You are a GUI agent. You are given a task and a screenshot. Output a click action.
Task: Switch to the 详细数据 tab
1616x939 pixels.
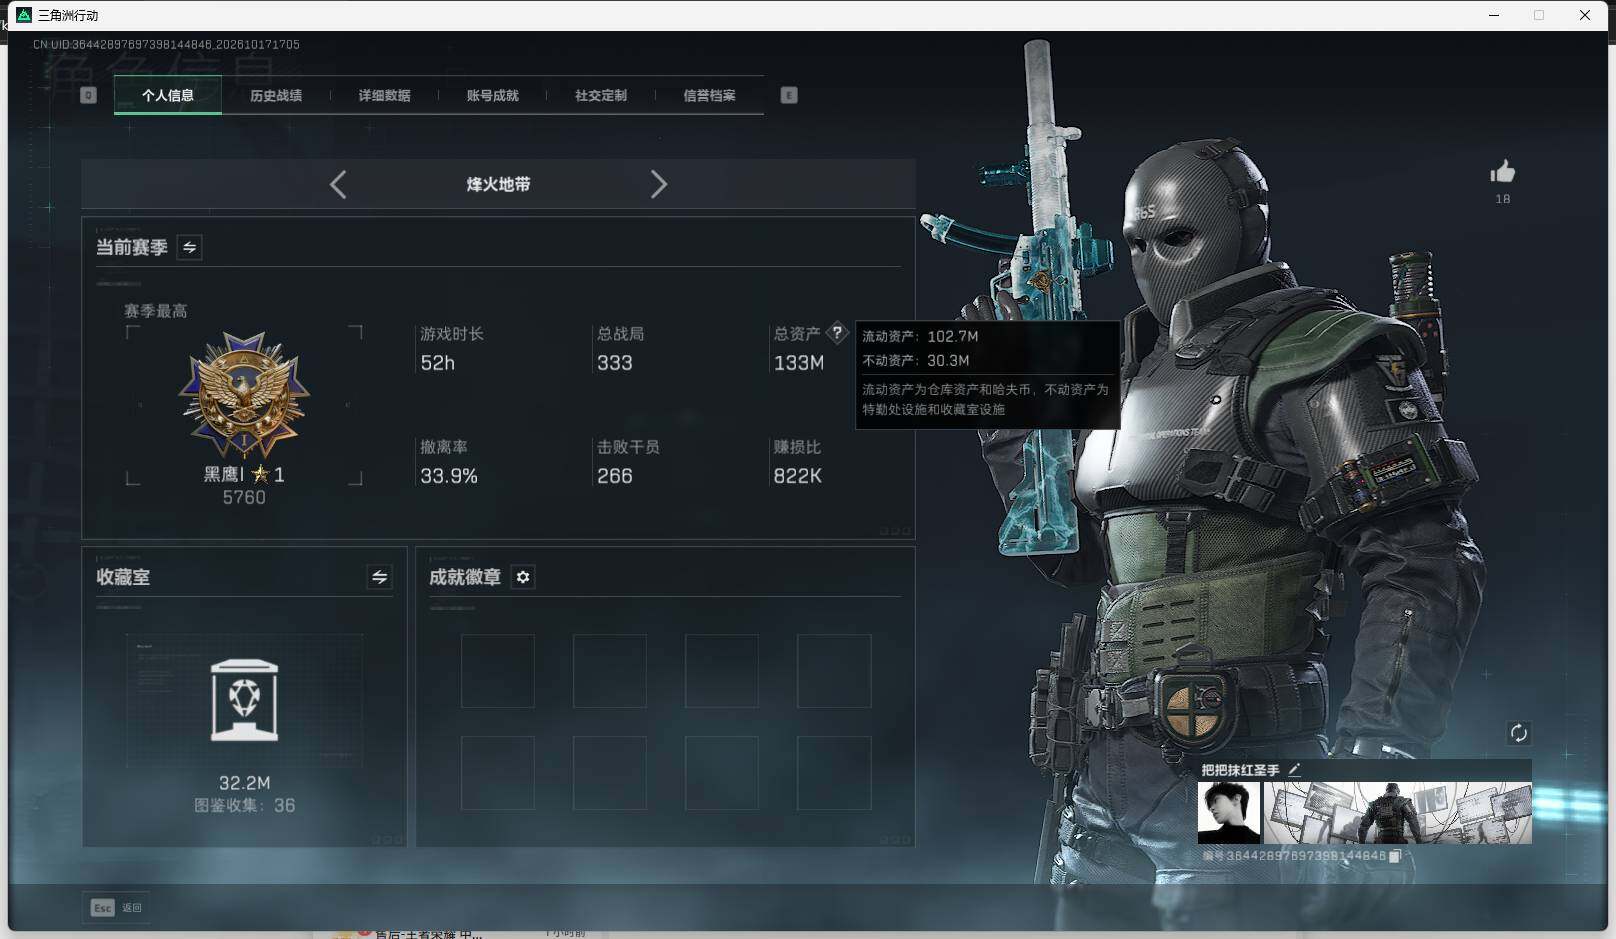[x=384, y=95]
